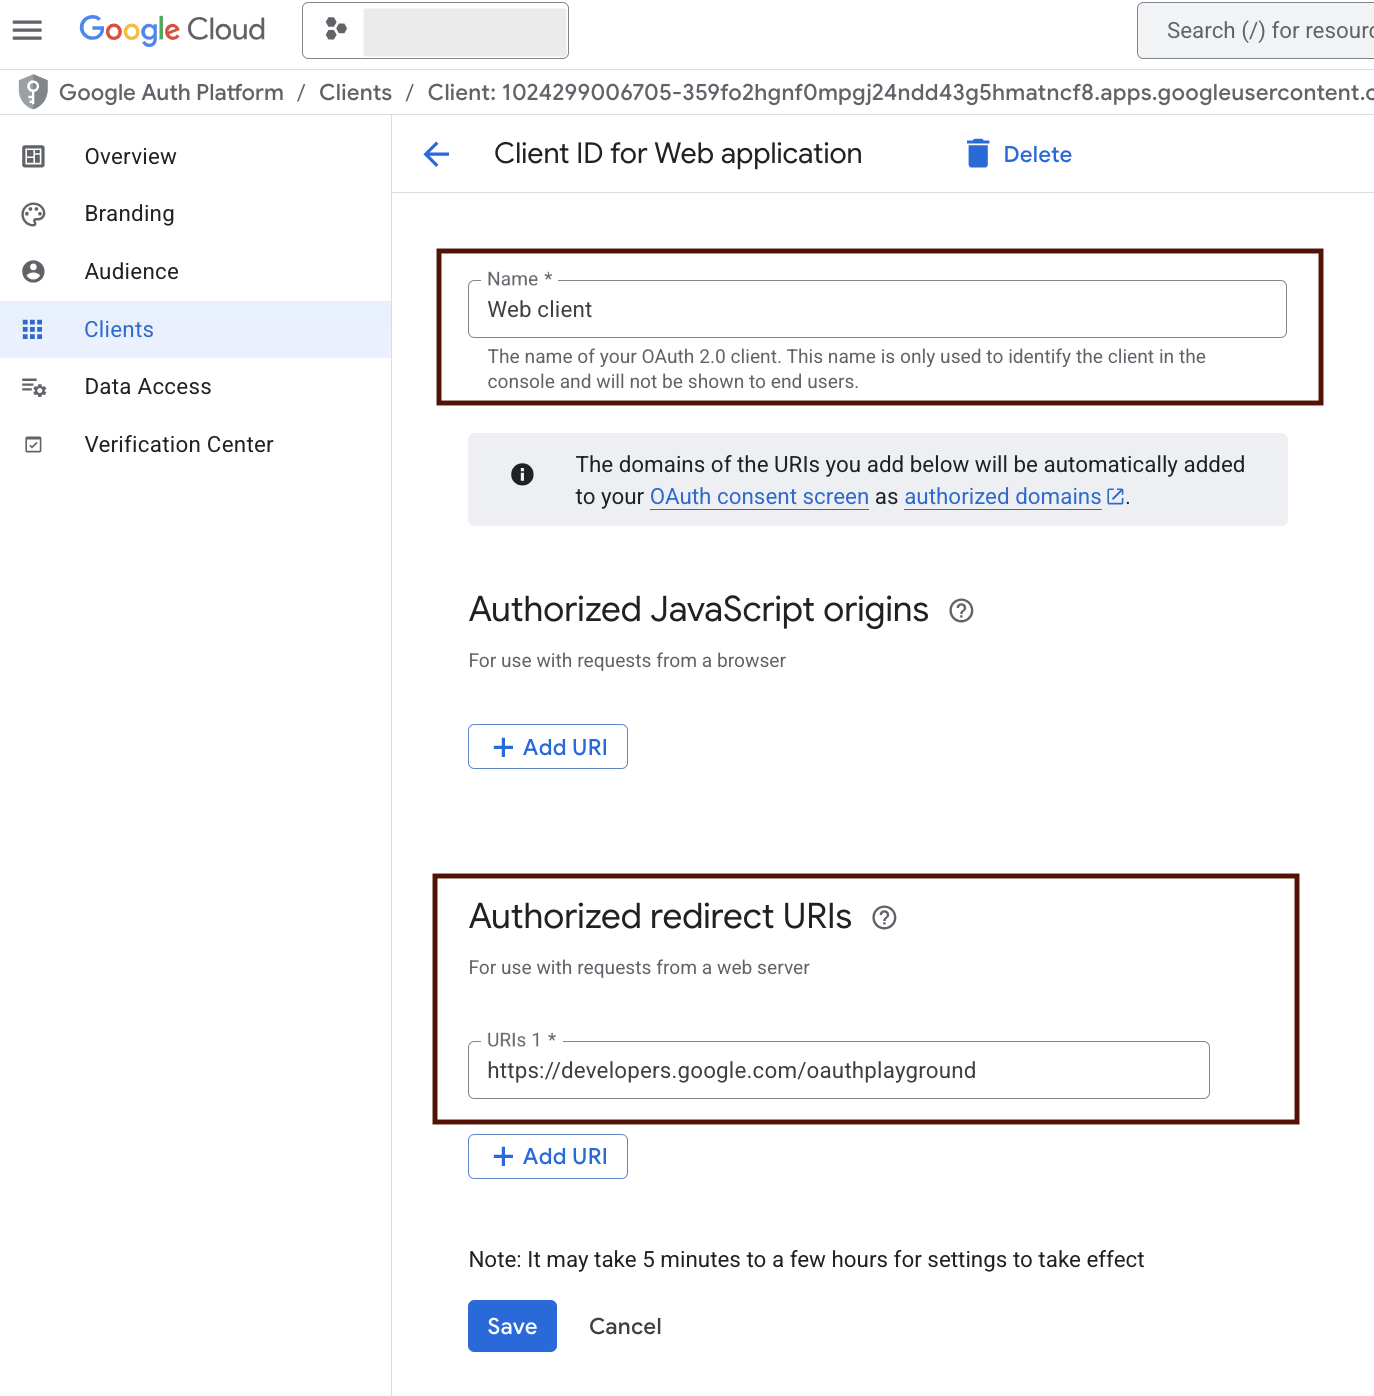Open the hamburger navigation menu

[27, 30]
